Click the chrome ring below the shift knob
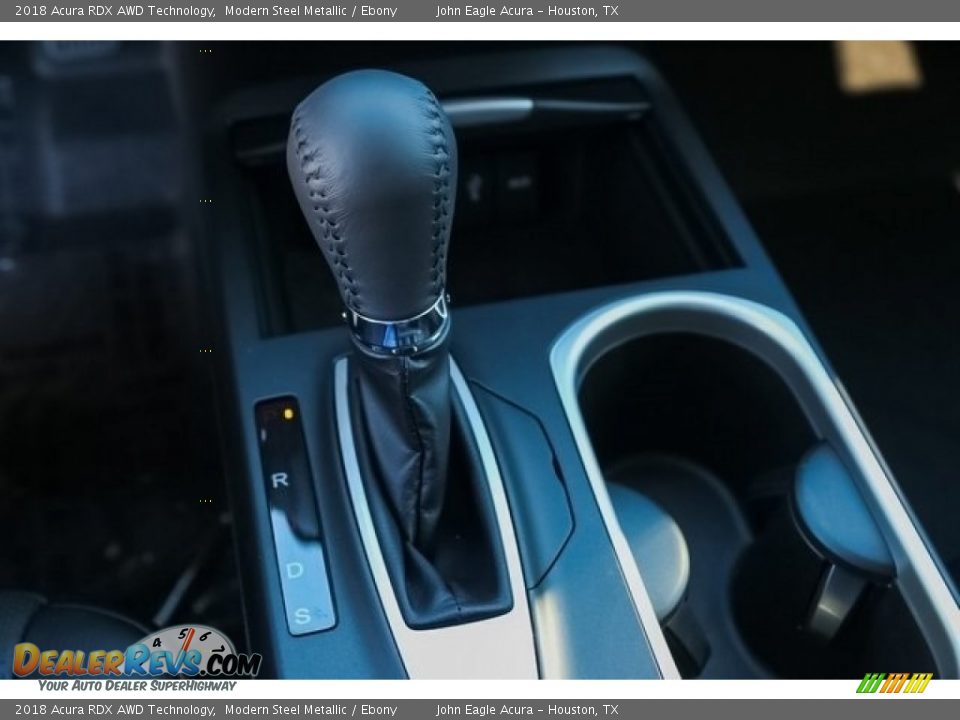This screenshot has height=720, width=960. point(398,330)
